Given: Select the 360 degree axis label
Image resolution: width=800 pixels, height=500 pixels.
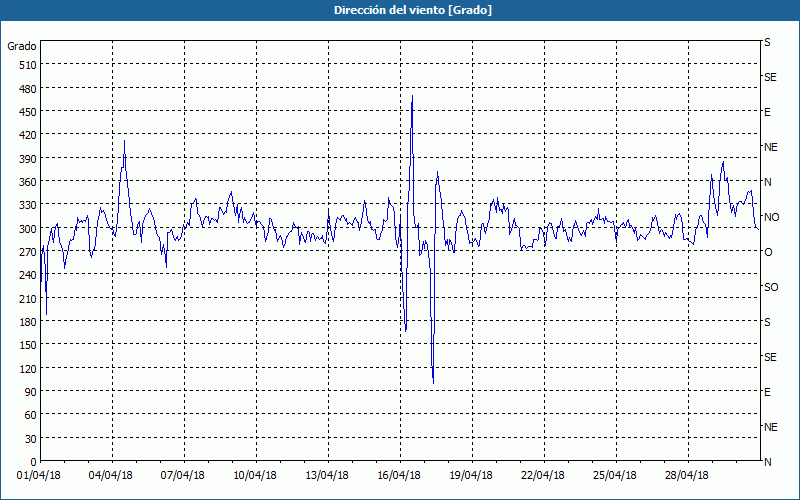Looking at the screenshot, I should pyautogui.click(x=28, y=182).
